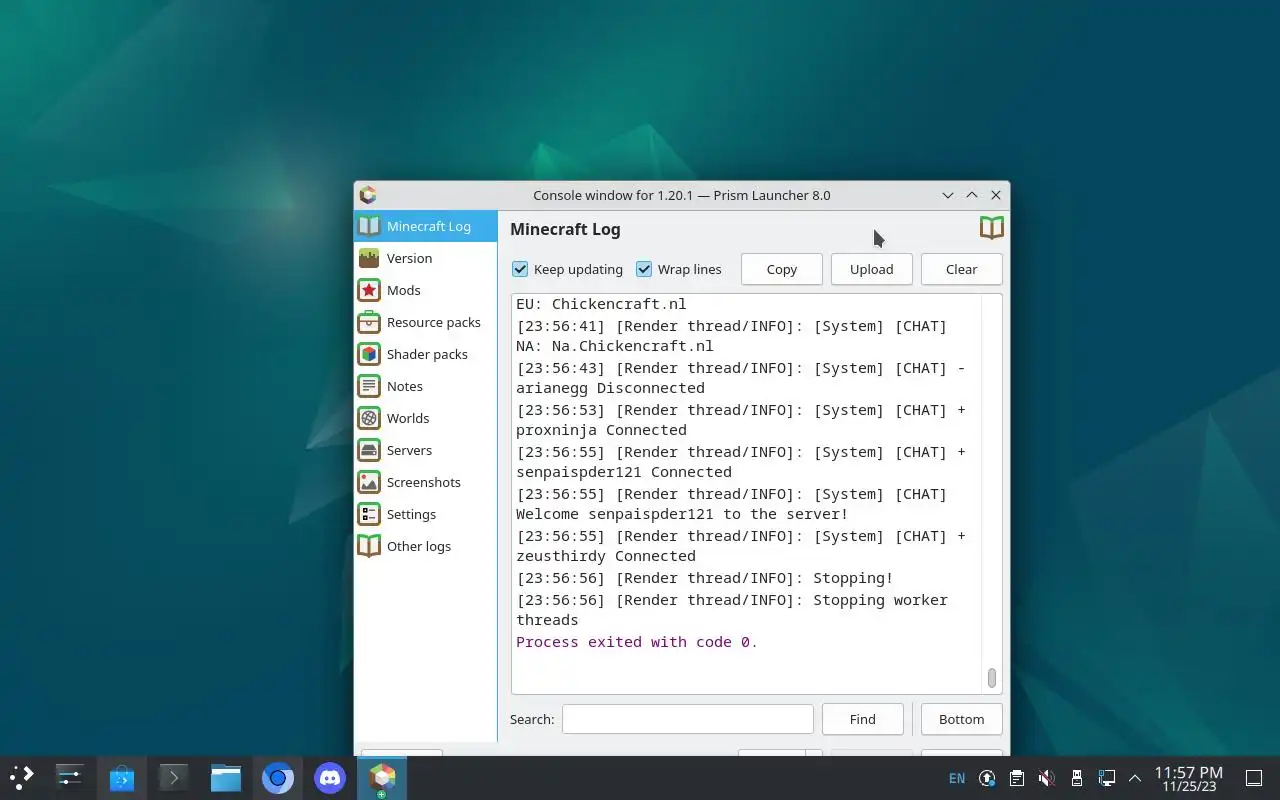Open System Settings from the taskbar
Viewport: 1280px width, 800px height.
coord(70,777)
